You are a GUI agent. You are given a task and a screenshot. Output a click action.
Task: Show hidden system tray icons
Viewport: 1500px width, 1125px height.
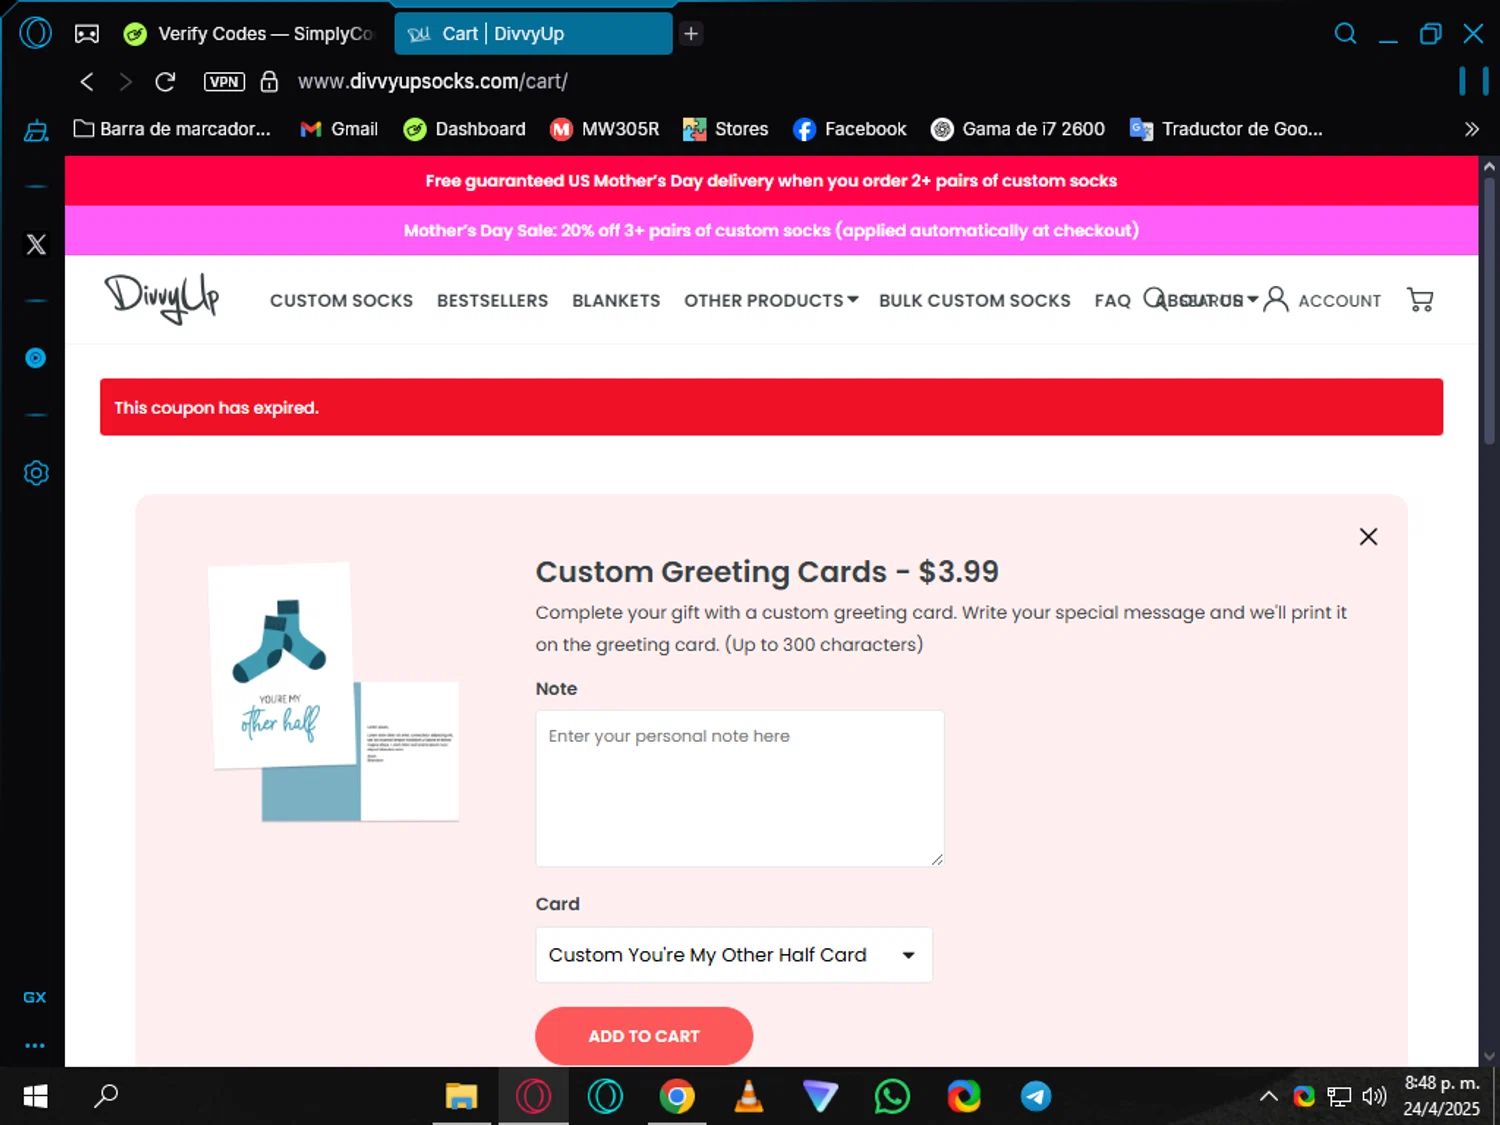point(1268,1097)
